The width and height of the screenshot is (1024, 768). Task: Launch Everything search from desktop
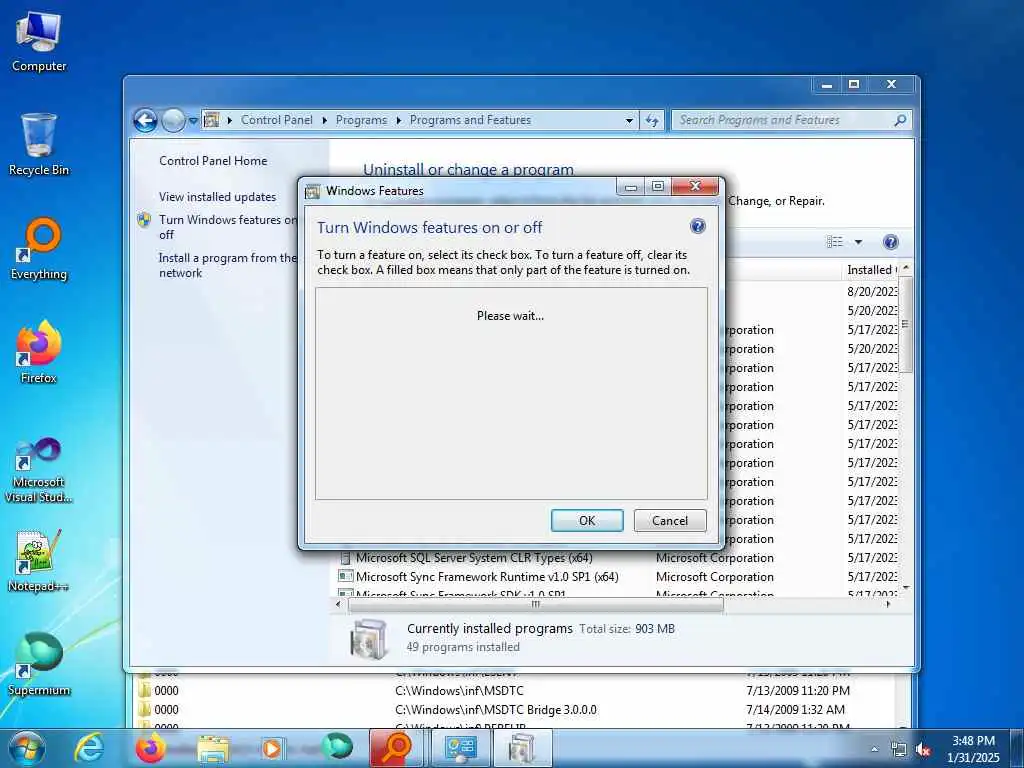(x=39, y=249)
